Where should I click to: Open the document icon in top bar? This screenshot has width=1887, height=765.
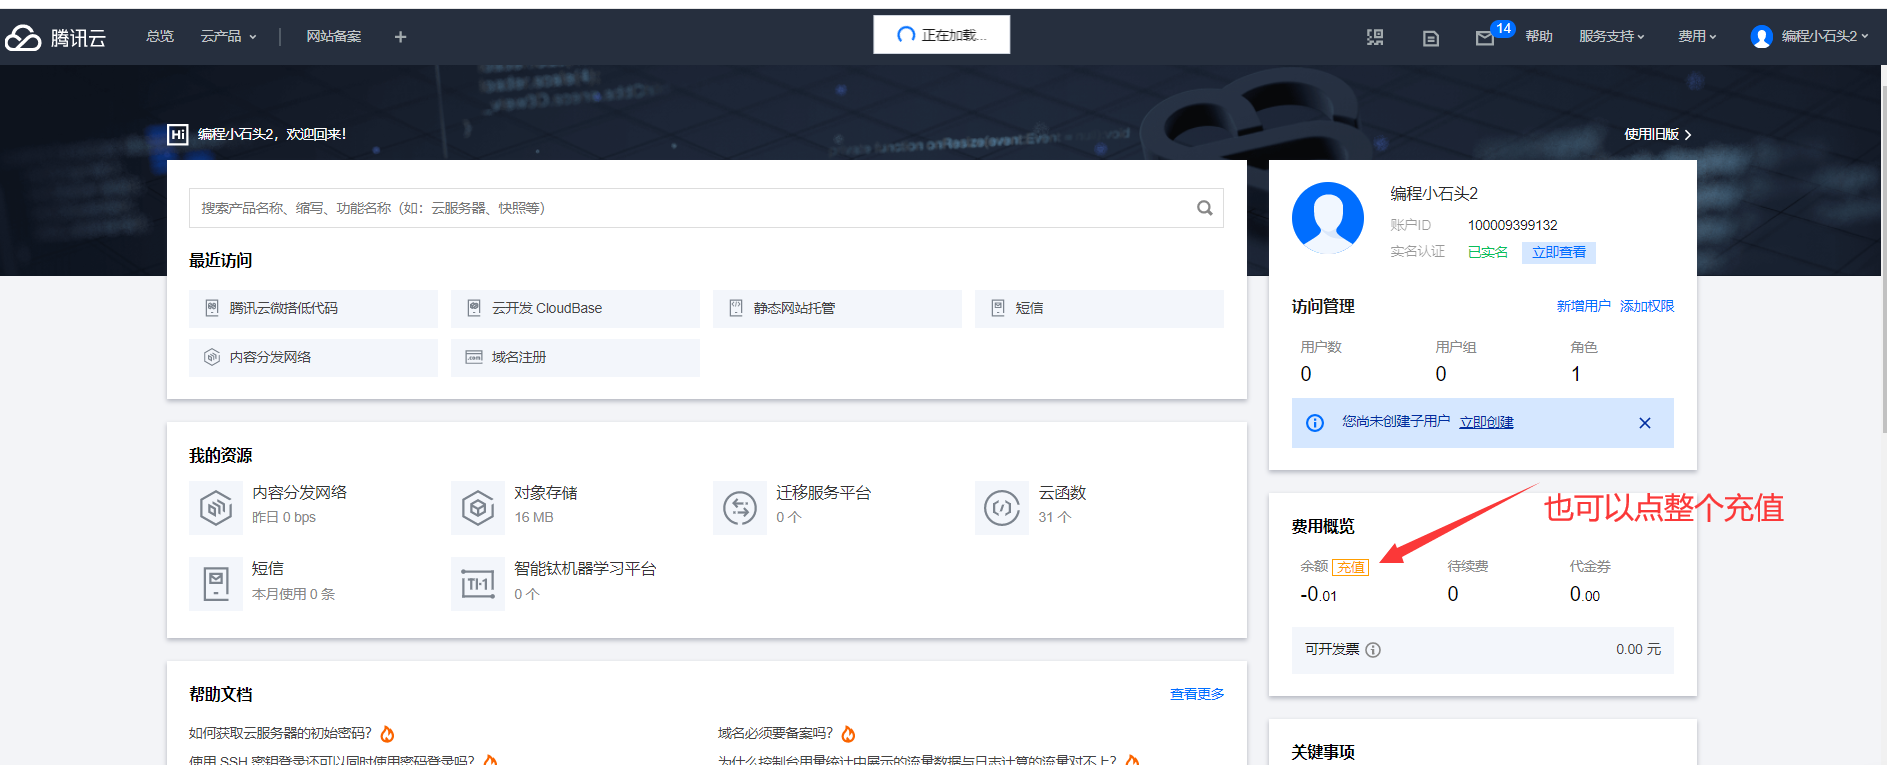pos(1431,38)
